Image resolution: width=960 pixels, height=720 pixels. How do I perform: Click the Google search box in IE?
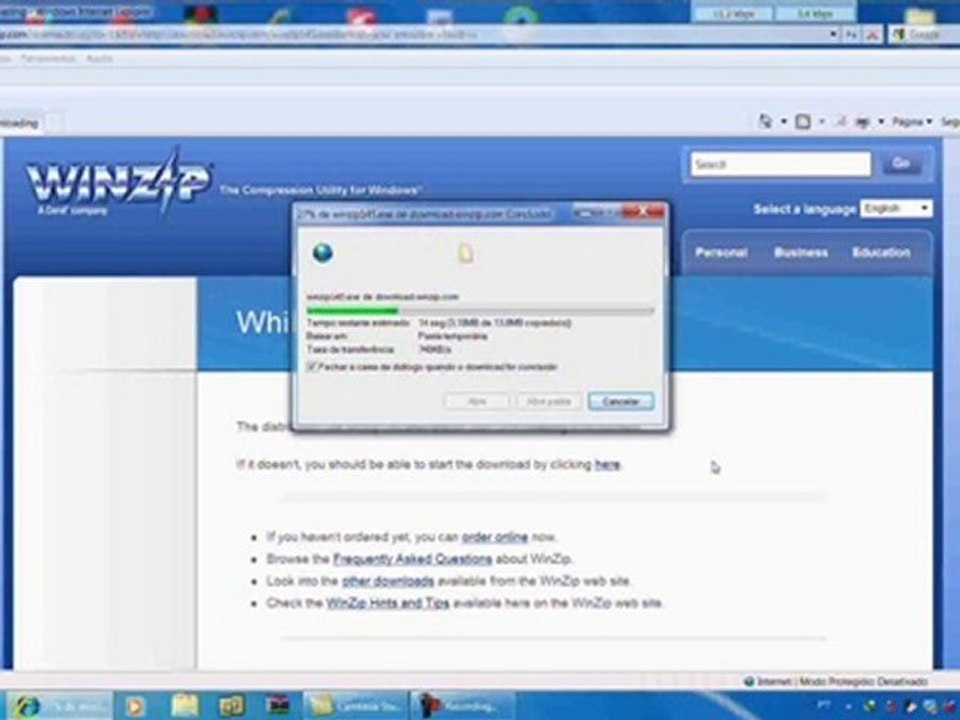point(924,35)
